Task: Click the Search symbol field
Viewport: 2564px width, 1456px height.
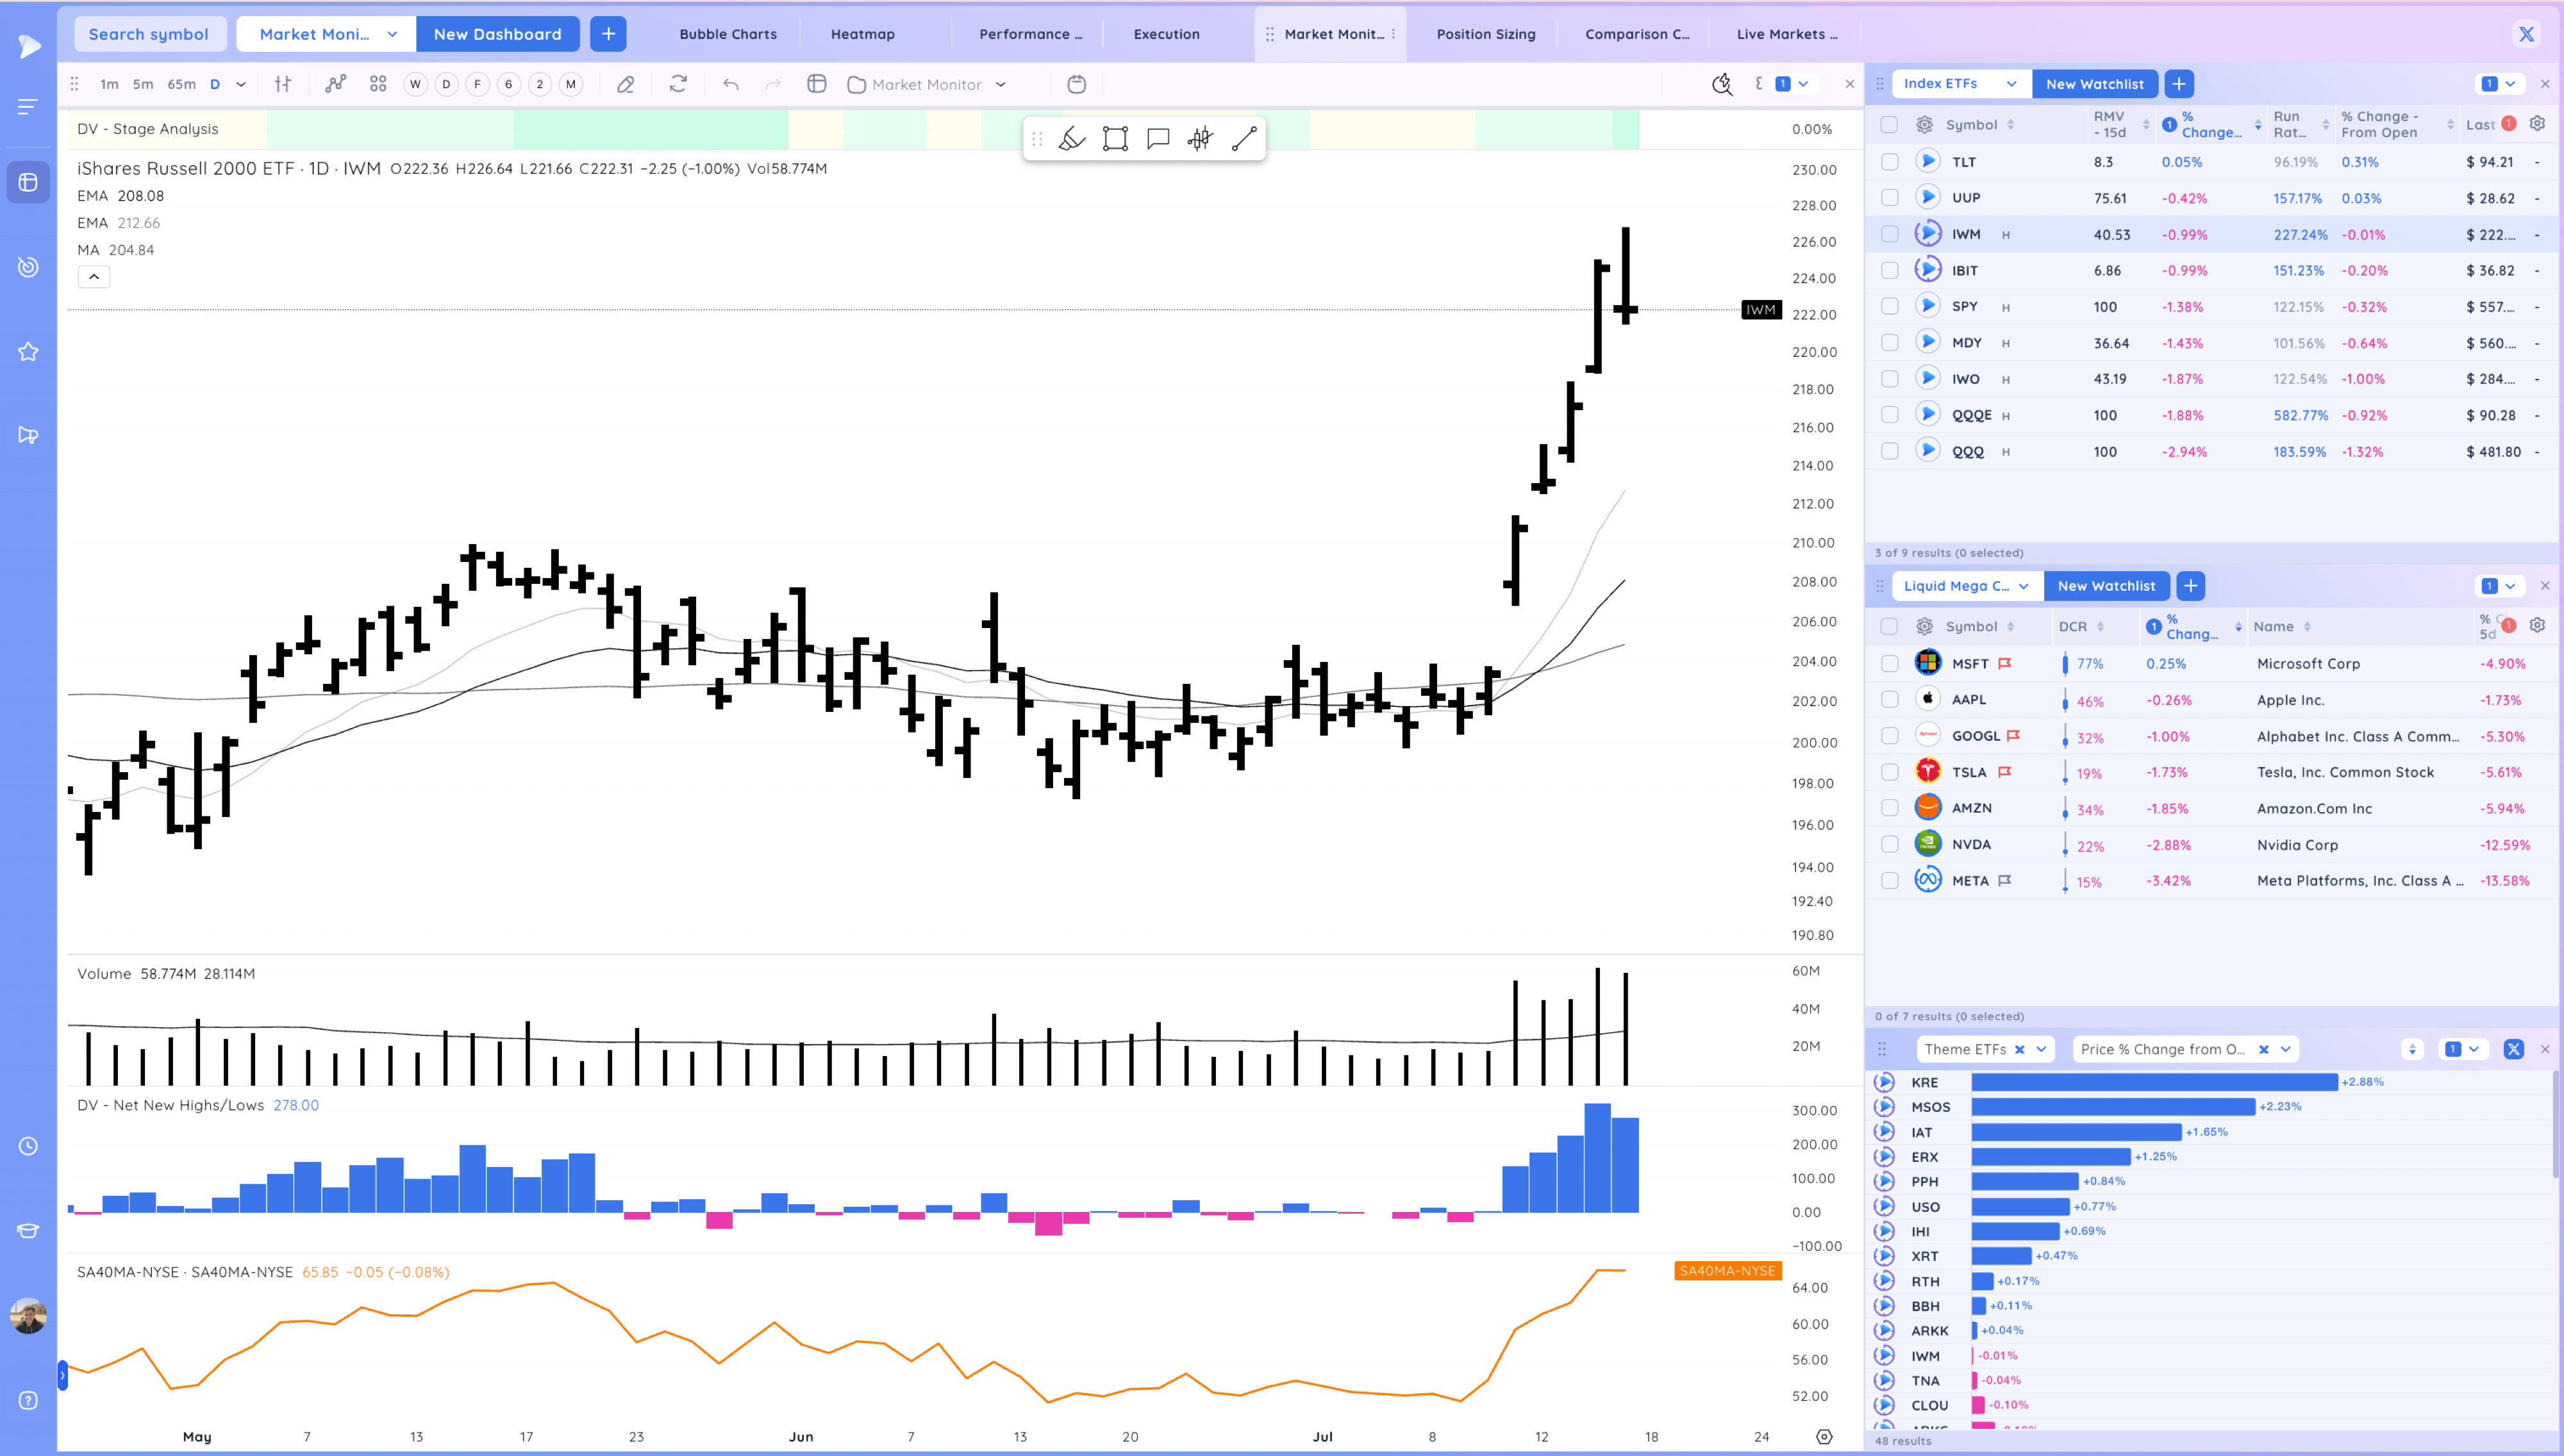Action: click(149, 34)
